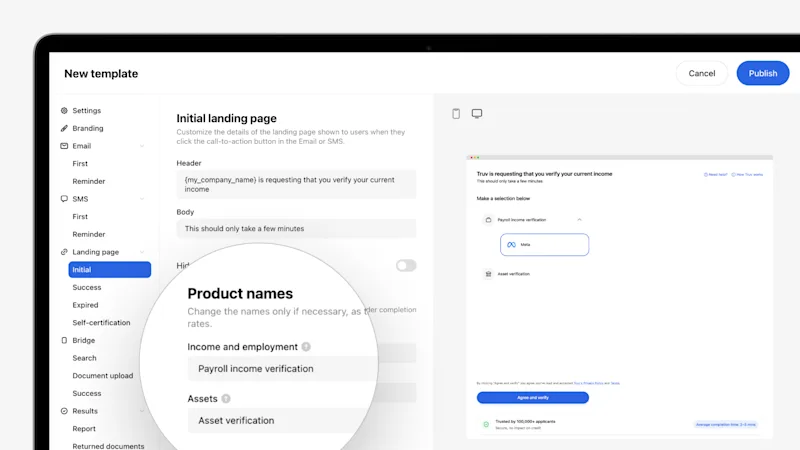Viewport: 800px width, 450px height.
Task: Click asset bank icon in preview
Action: pyautogui.click(x=488, y=274)
